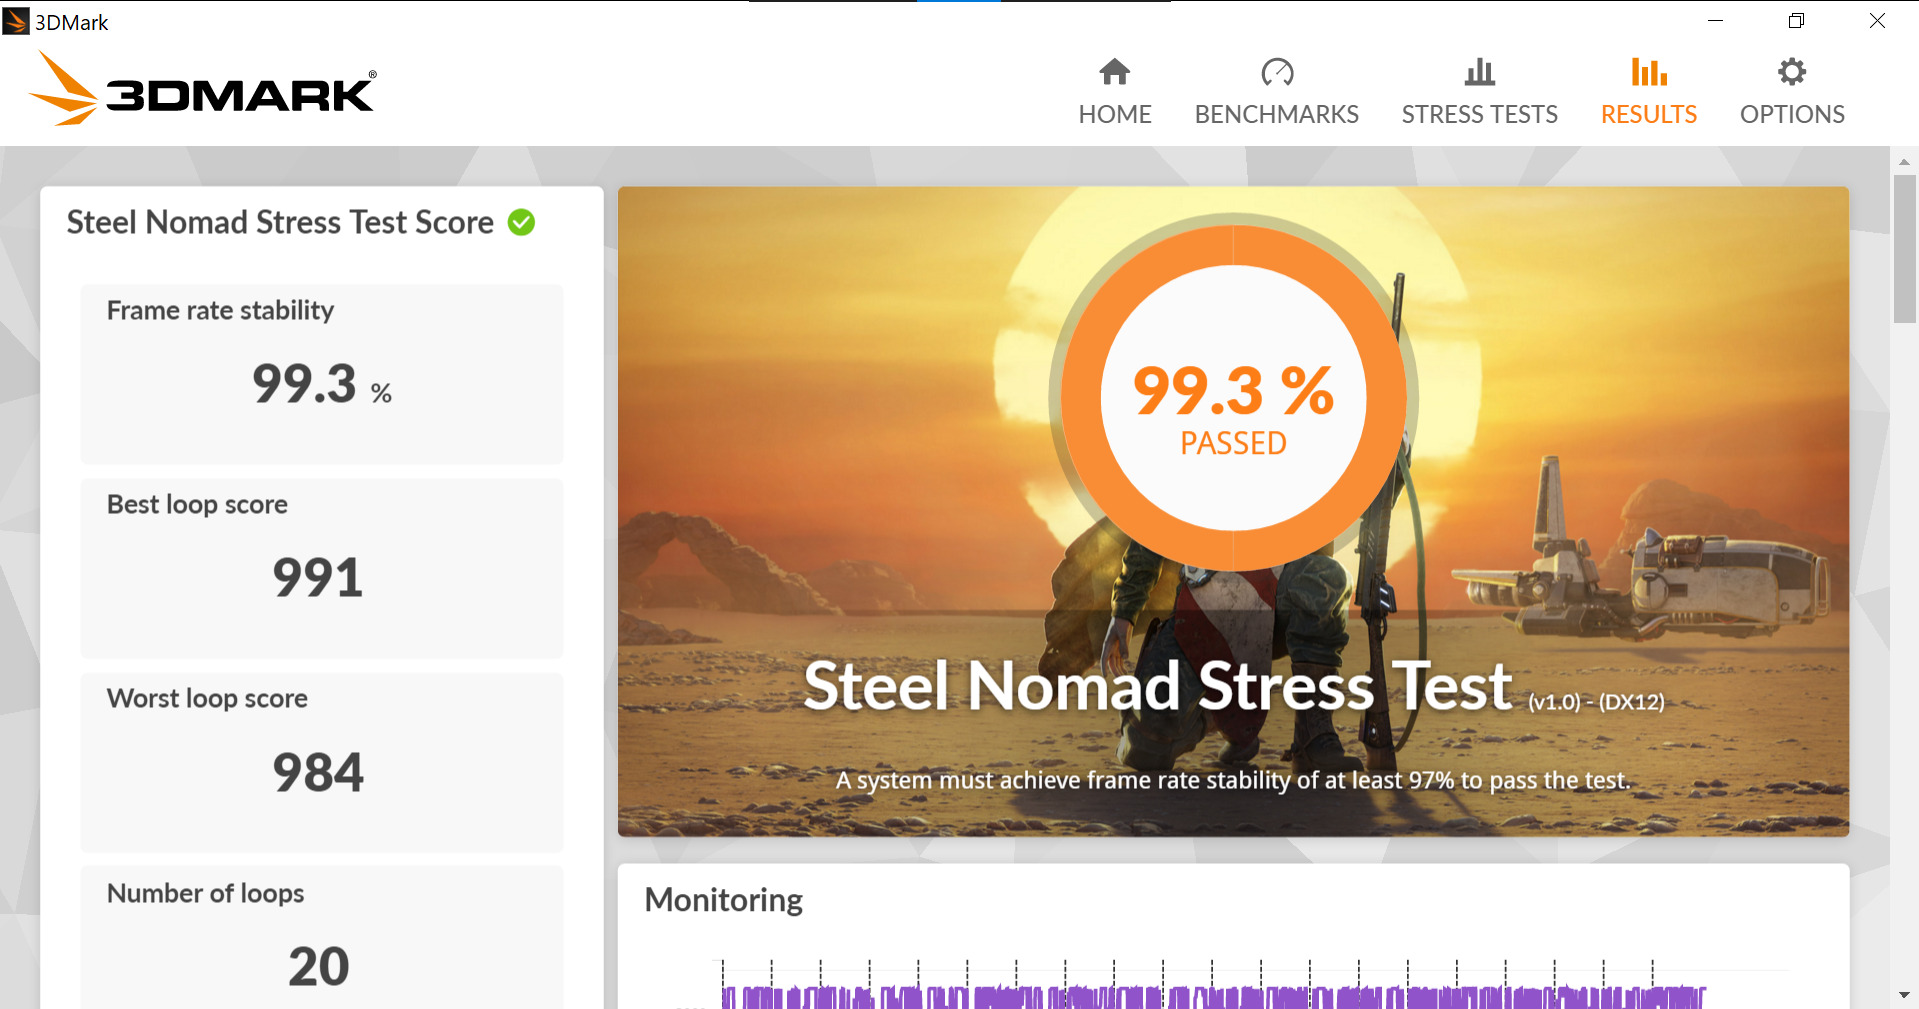Open the Benchmarks gauge icon
This screenshot has width=1919, height=1009.
[1277, 72]
